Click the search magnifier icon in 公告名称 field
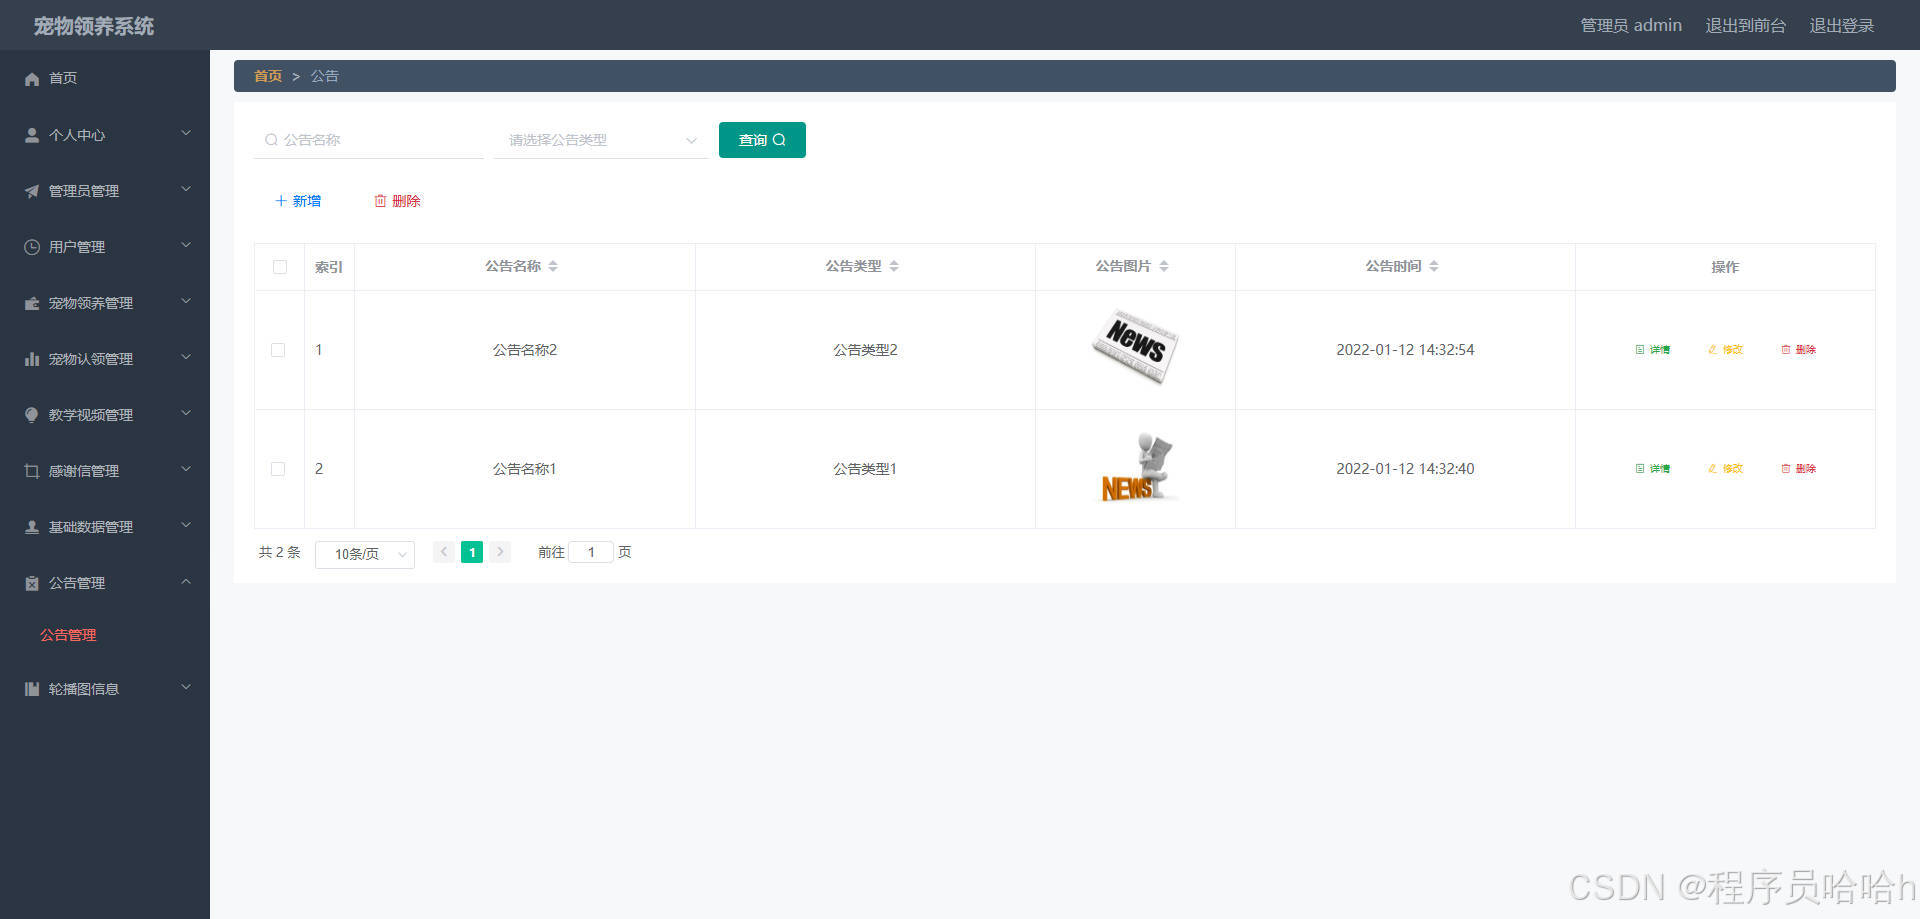 click(x=271, y=140)
